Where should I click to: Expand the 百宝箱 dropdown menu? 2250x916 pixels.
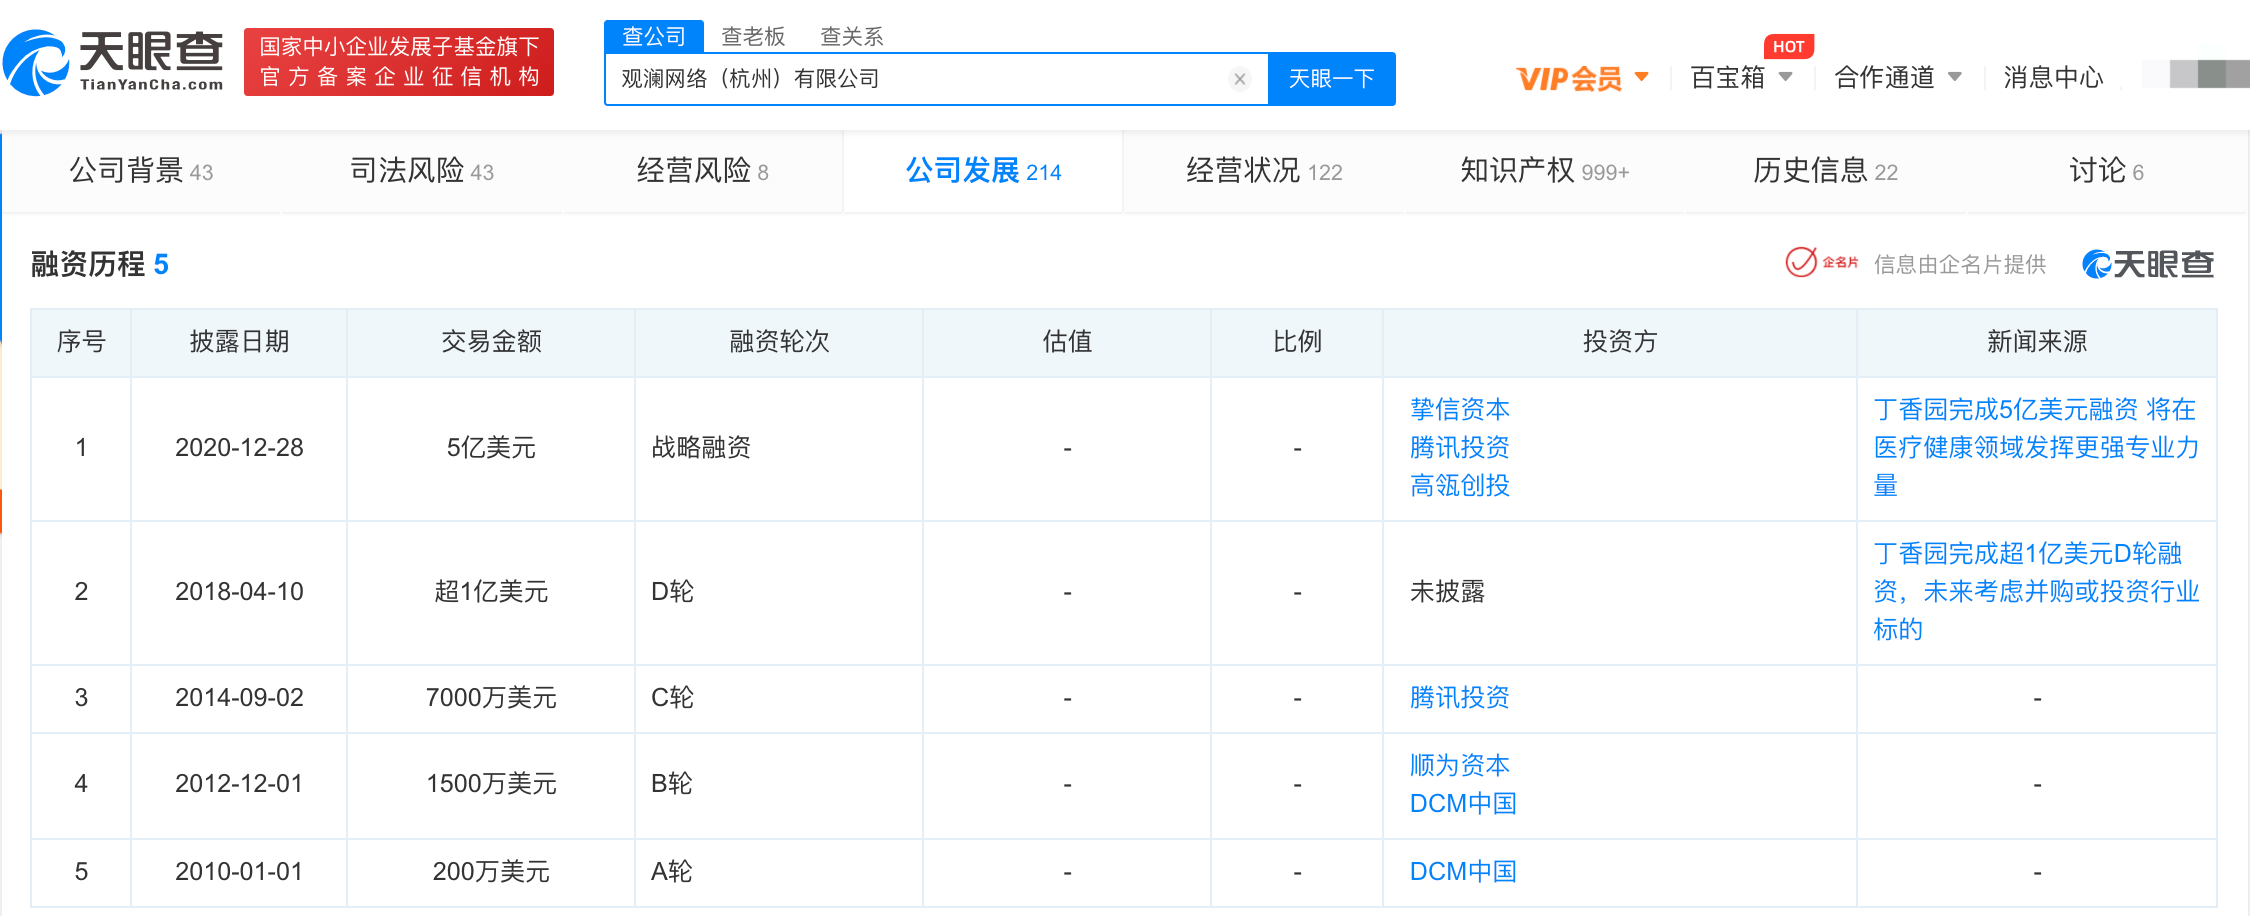[x=1786, y=77]
